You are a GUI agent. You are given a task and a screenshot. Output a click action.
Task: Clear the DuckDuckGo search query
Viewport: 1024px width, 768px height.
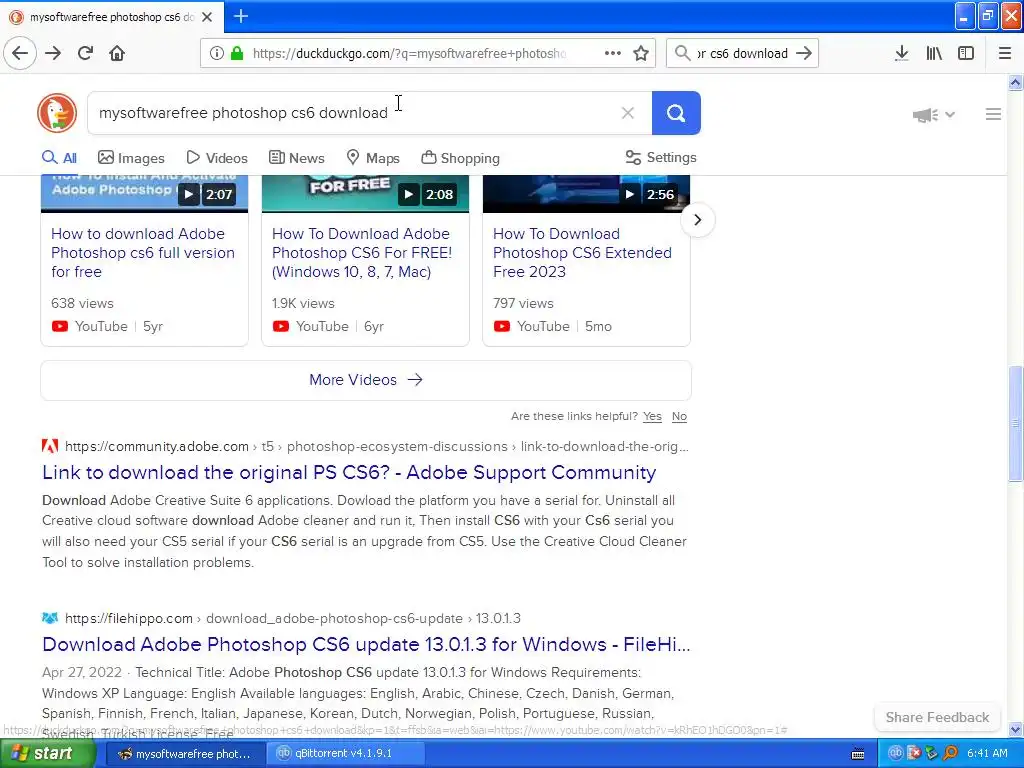click(x=628, y=113)
